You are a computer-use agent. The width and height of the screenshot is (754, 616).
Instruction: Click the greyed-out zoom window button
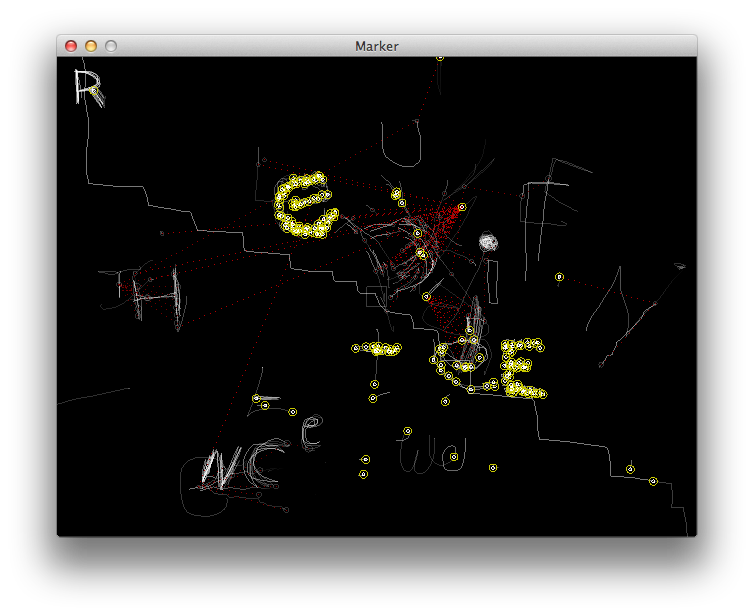111,46
